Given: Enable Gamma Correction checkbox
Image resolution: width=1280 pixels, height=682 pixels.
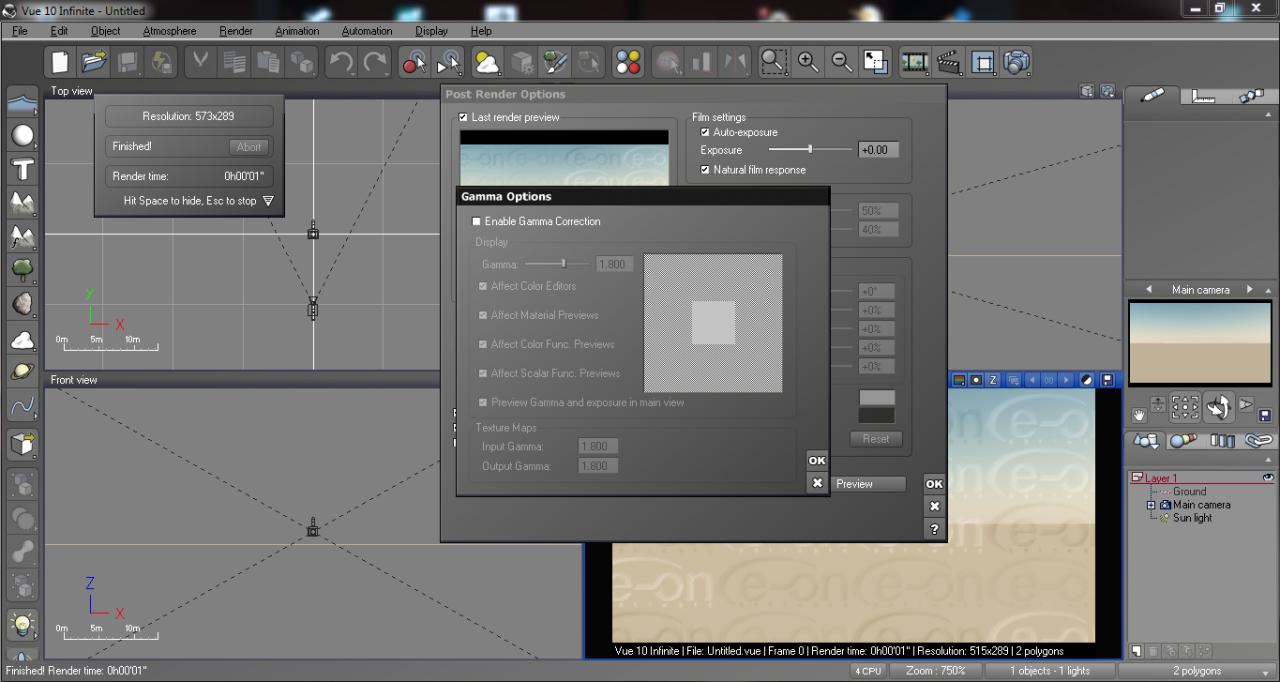Looking at the screenshot, I should pyautogui.click(x=477, y=221).
